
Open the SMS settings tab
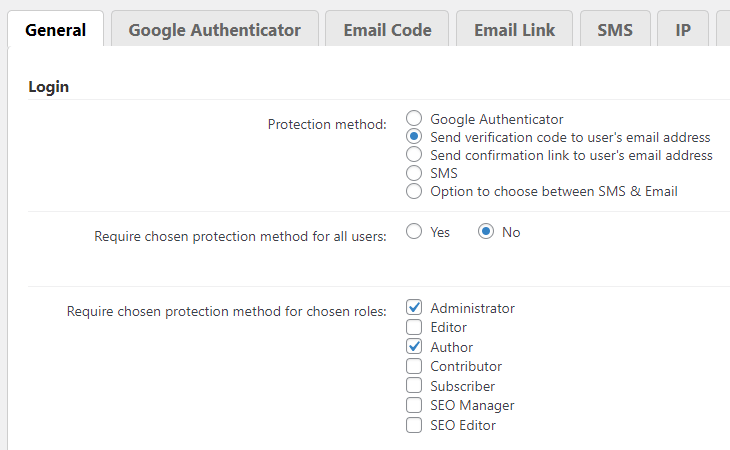click(615, 30)
